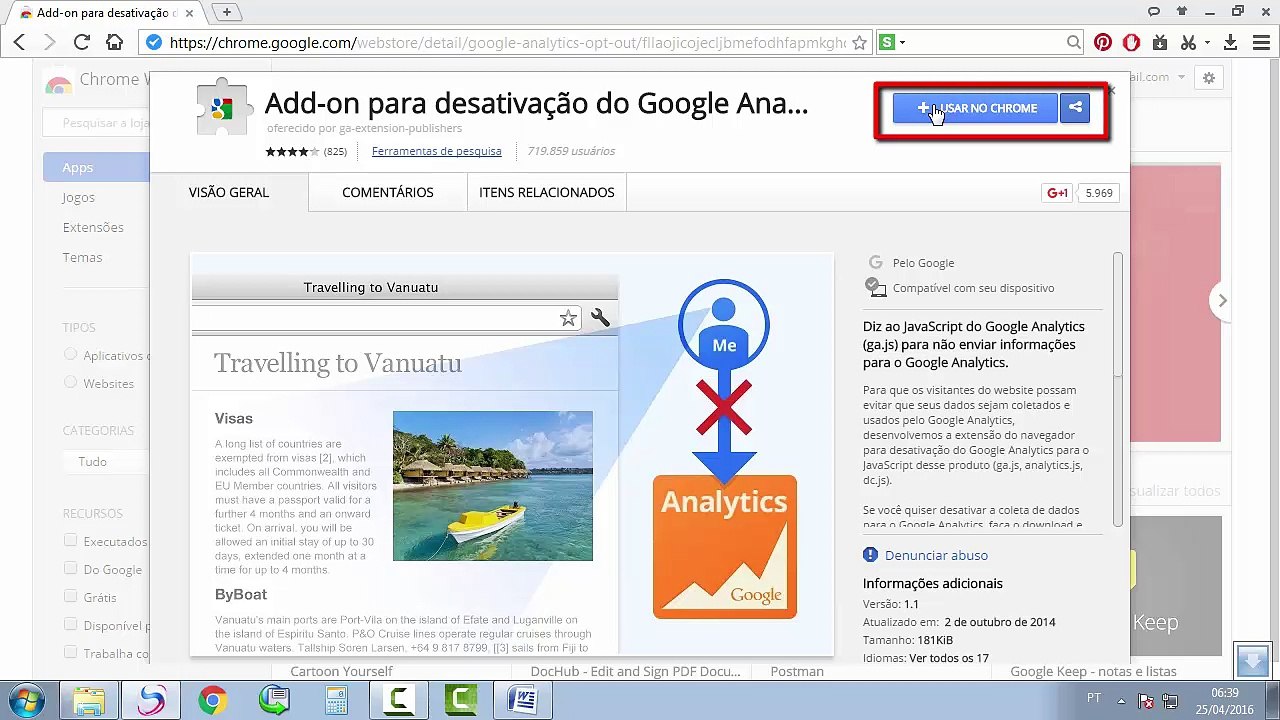The height and width of the screenshot is (720, 1280).
Task: Open a new browser tab
Action: point(227,12)
